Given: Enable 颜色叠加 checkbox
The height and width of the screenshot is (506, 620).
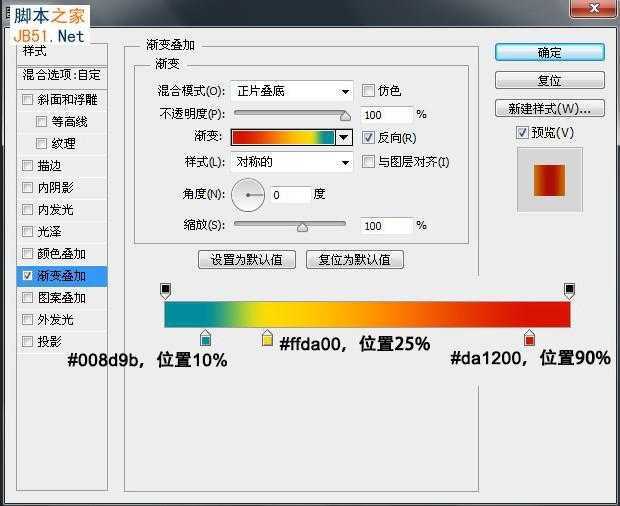Looking at the screenshot, I should 27,253.
